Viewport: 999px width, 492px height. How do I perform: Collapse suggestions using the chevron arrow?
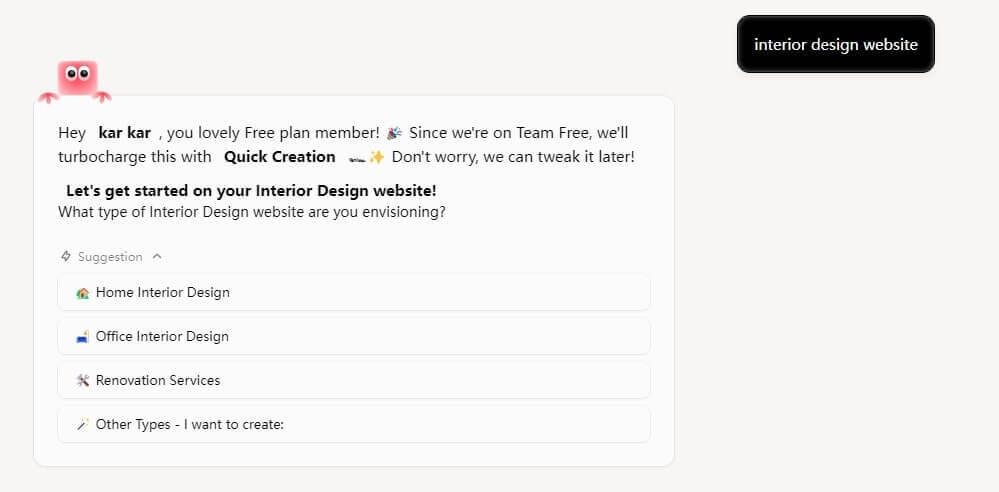click(157, 257)
